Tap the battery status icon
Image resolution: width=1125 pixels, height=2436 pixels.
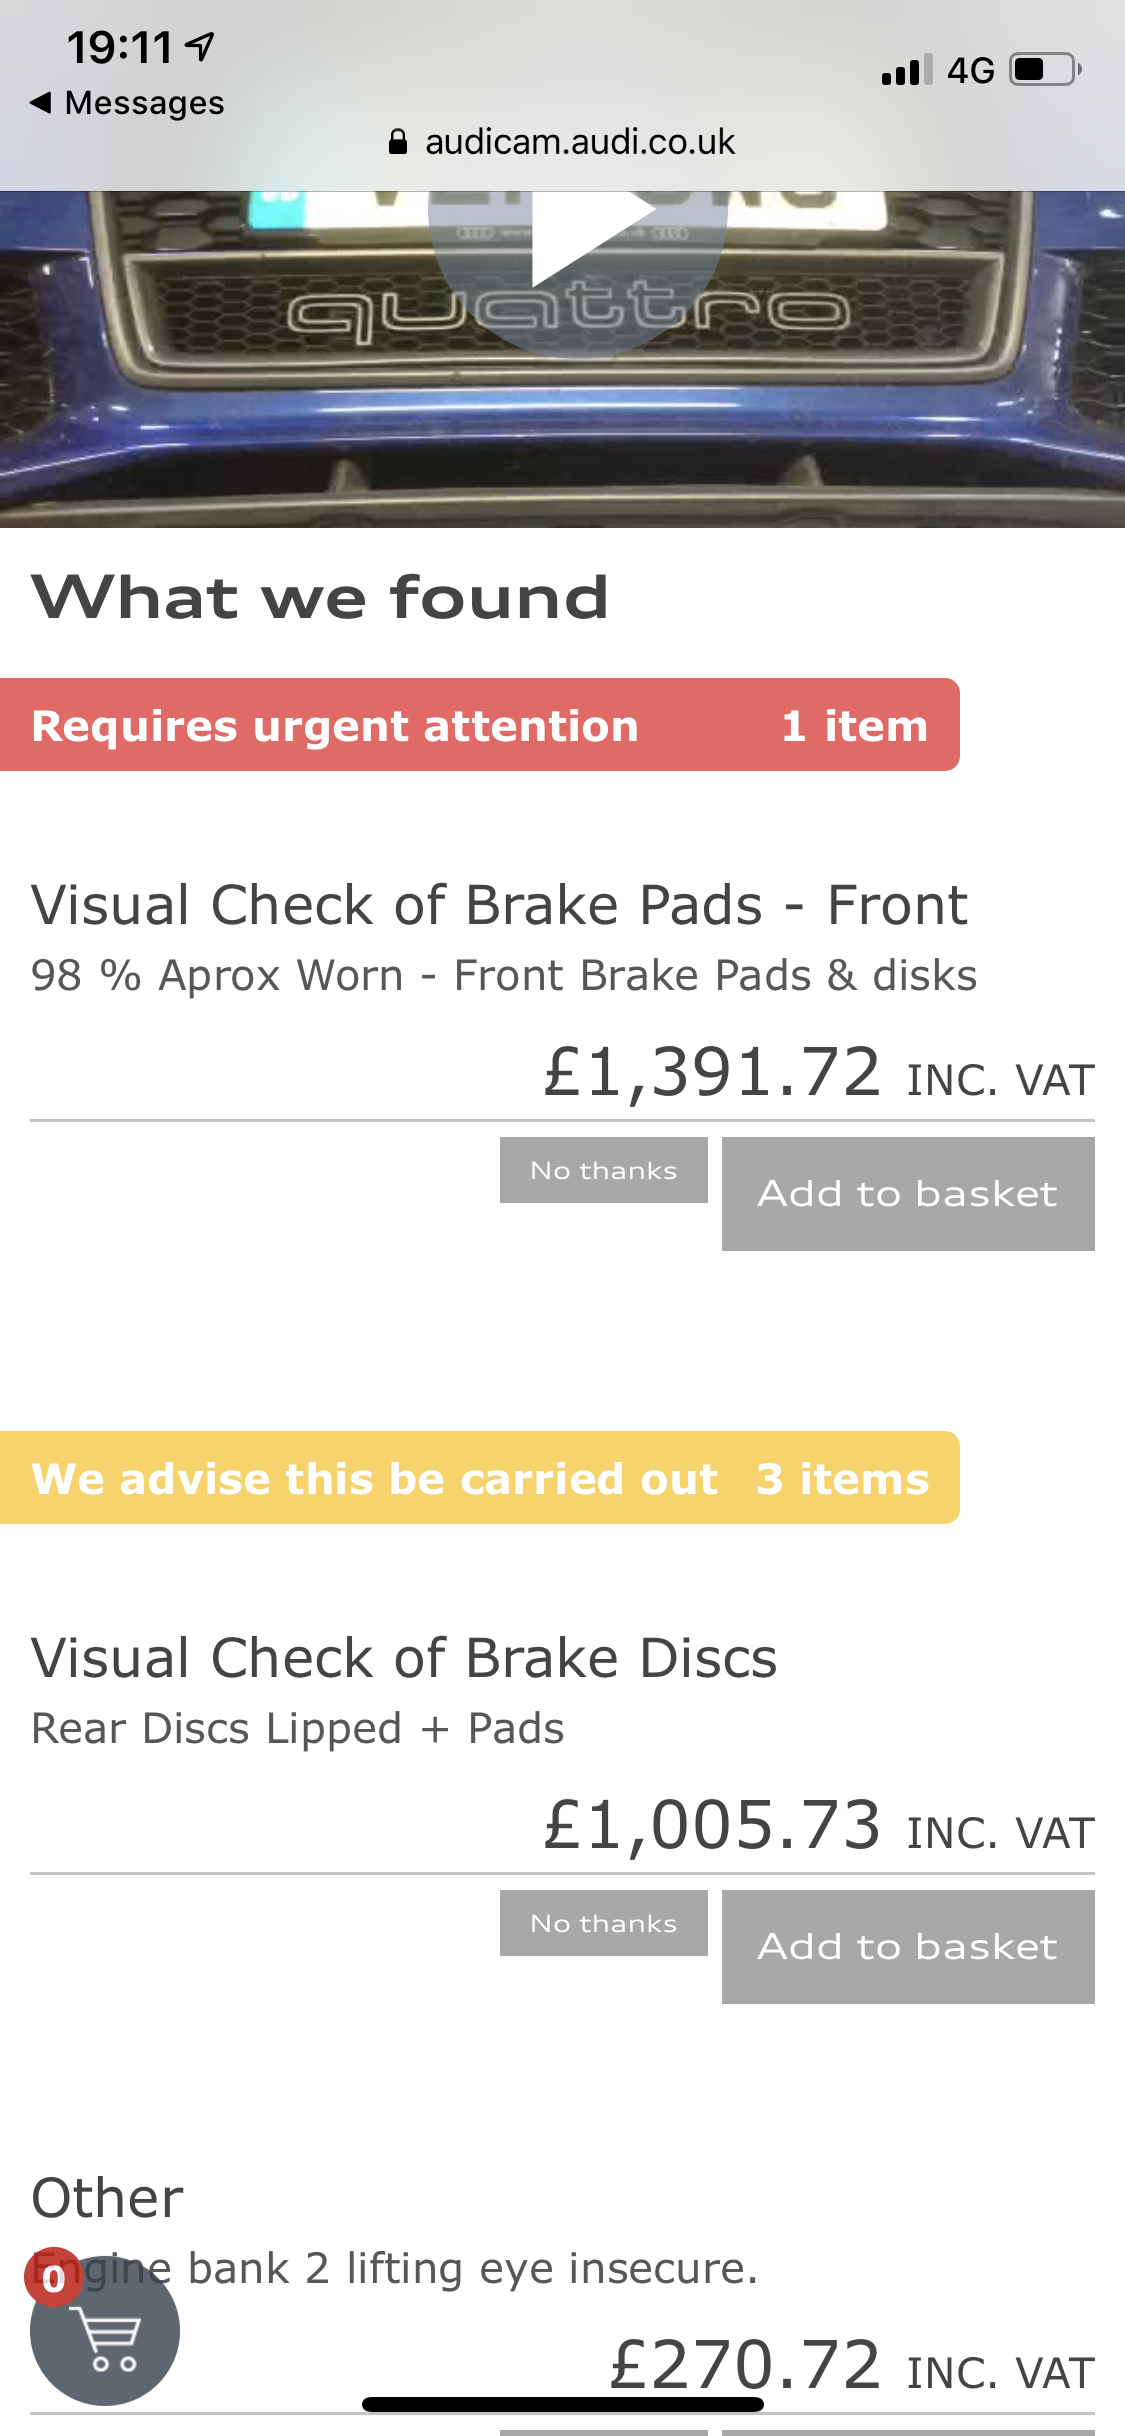pos(1045,70)
